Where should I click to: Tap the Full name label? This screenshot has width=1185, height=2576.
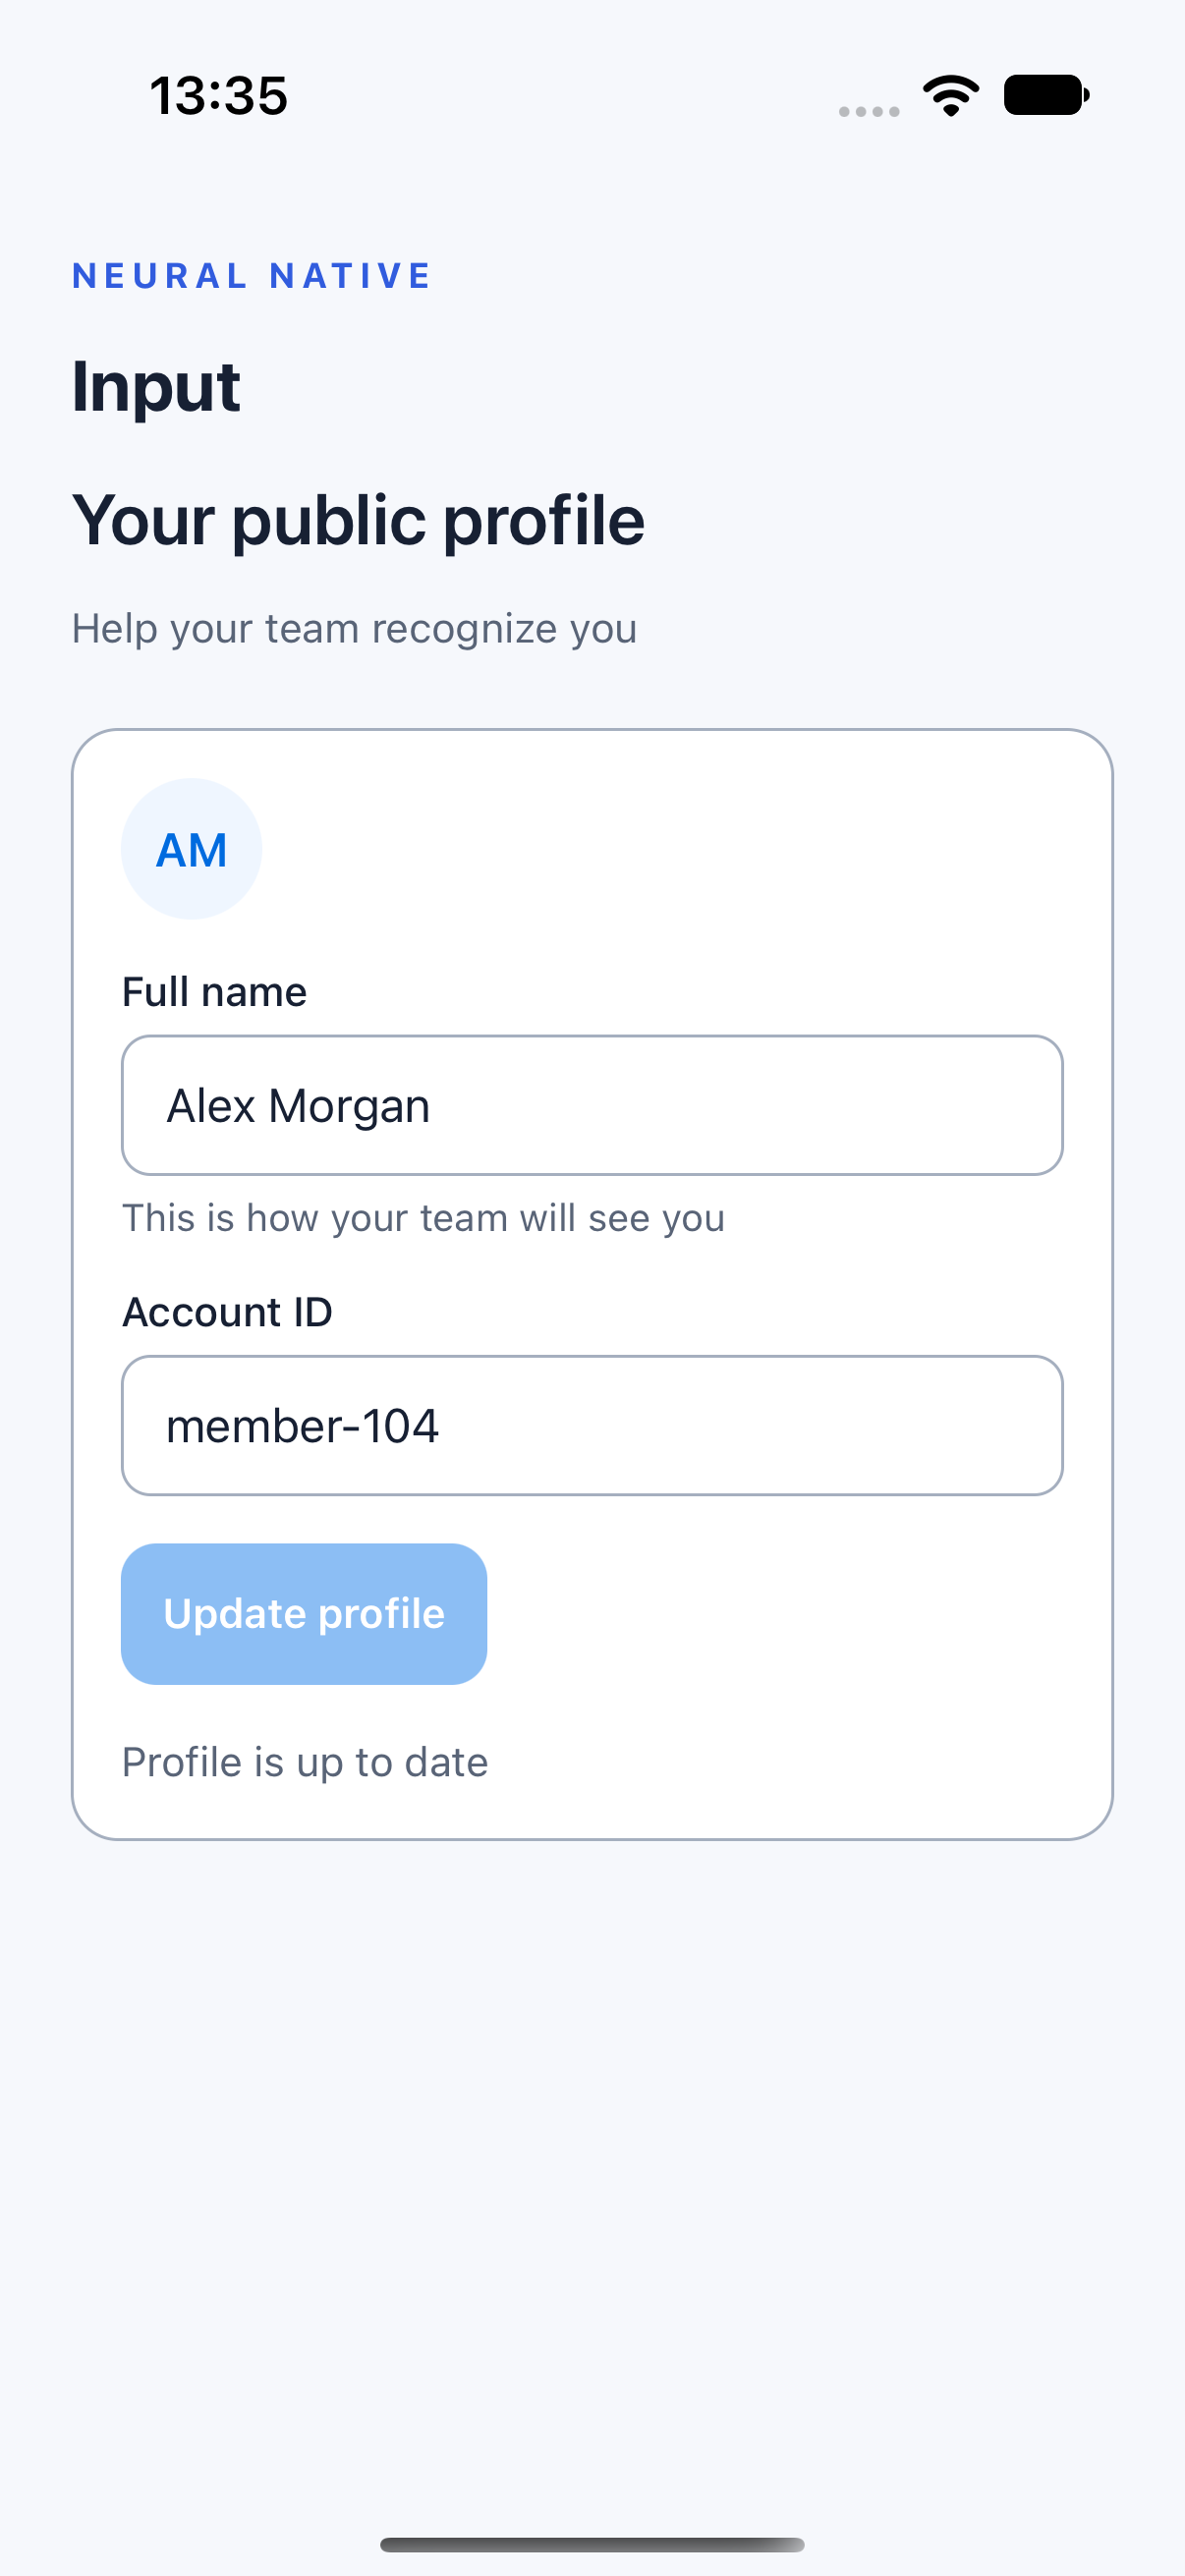(214, 992)
